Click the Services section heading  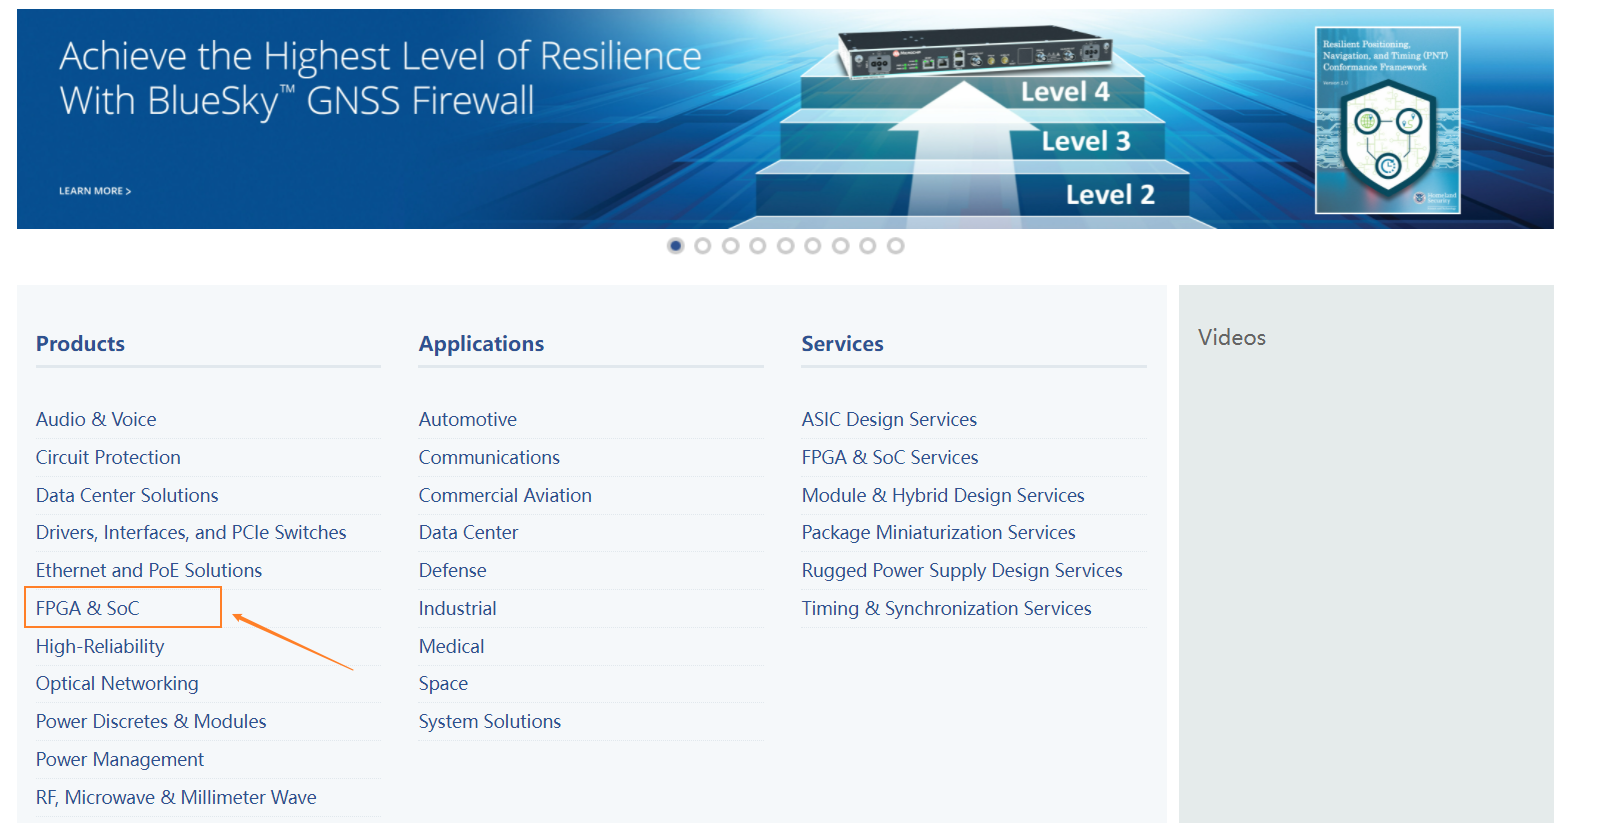click(x=843, y=344)
